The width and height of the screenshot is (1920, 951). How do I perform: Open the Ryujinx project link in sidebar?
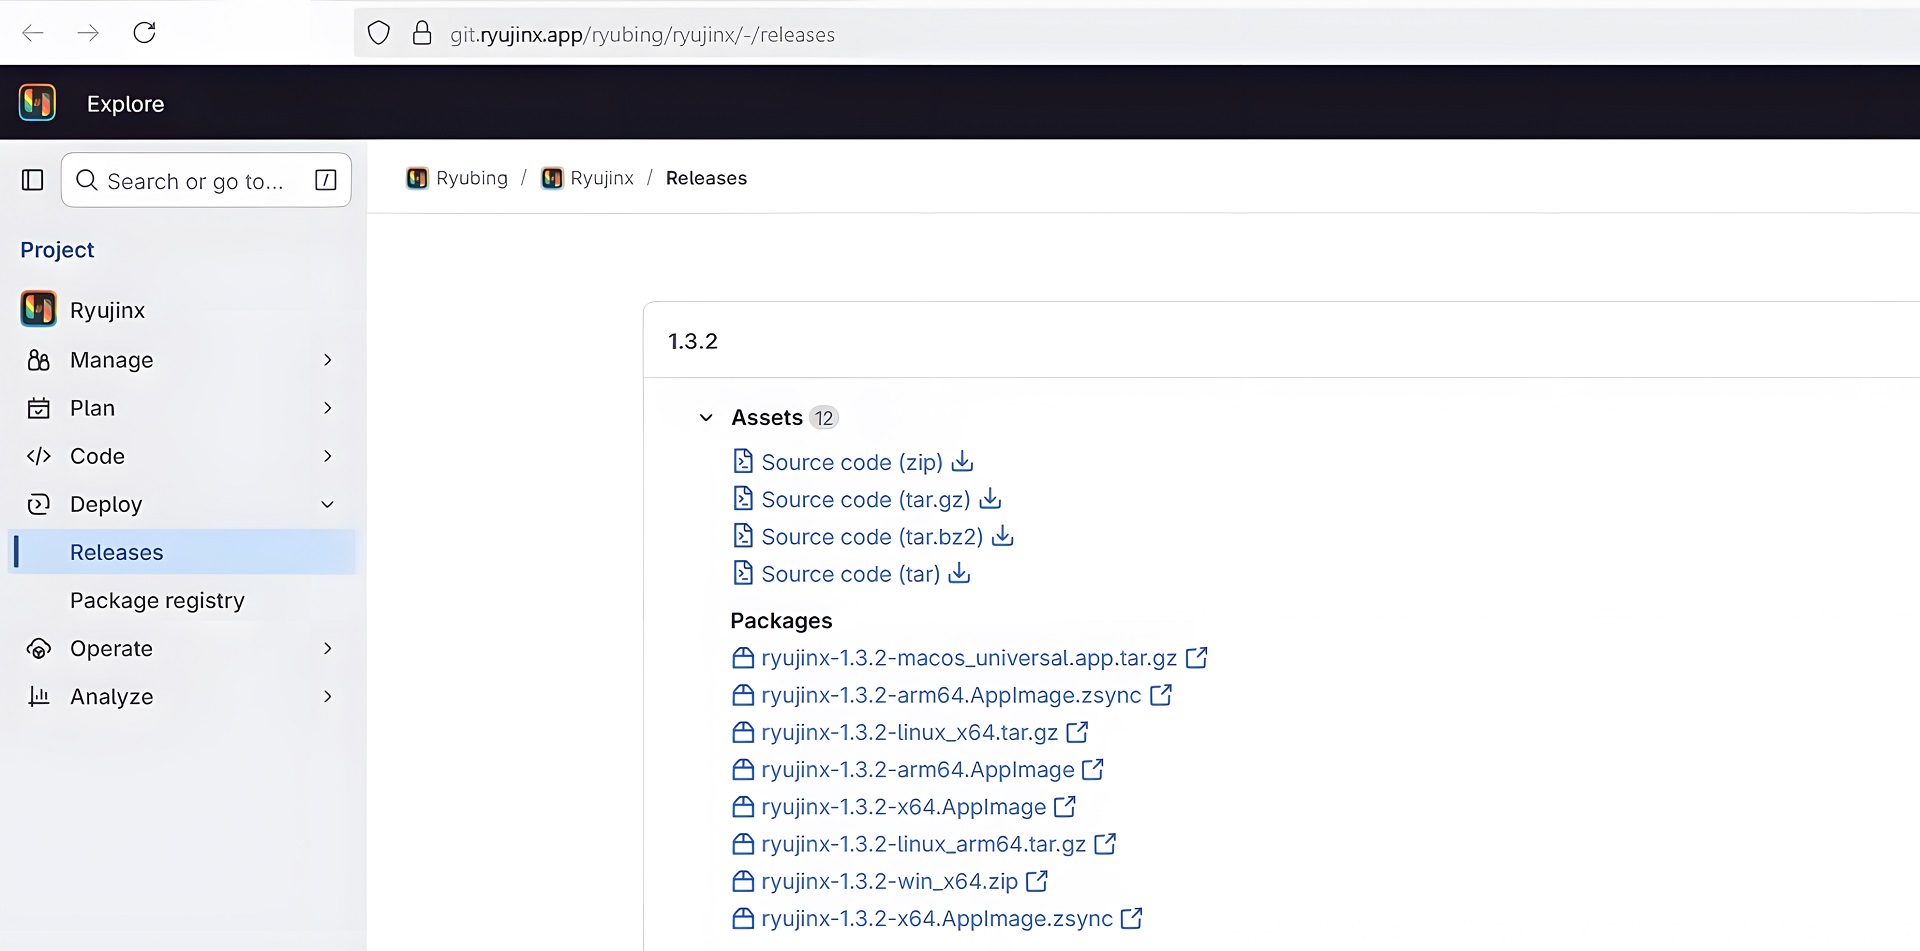(x=107, y=310)
